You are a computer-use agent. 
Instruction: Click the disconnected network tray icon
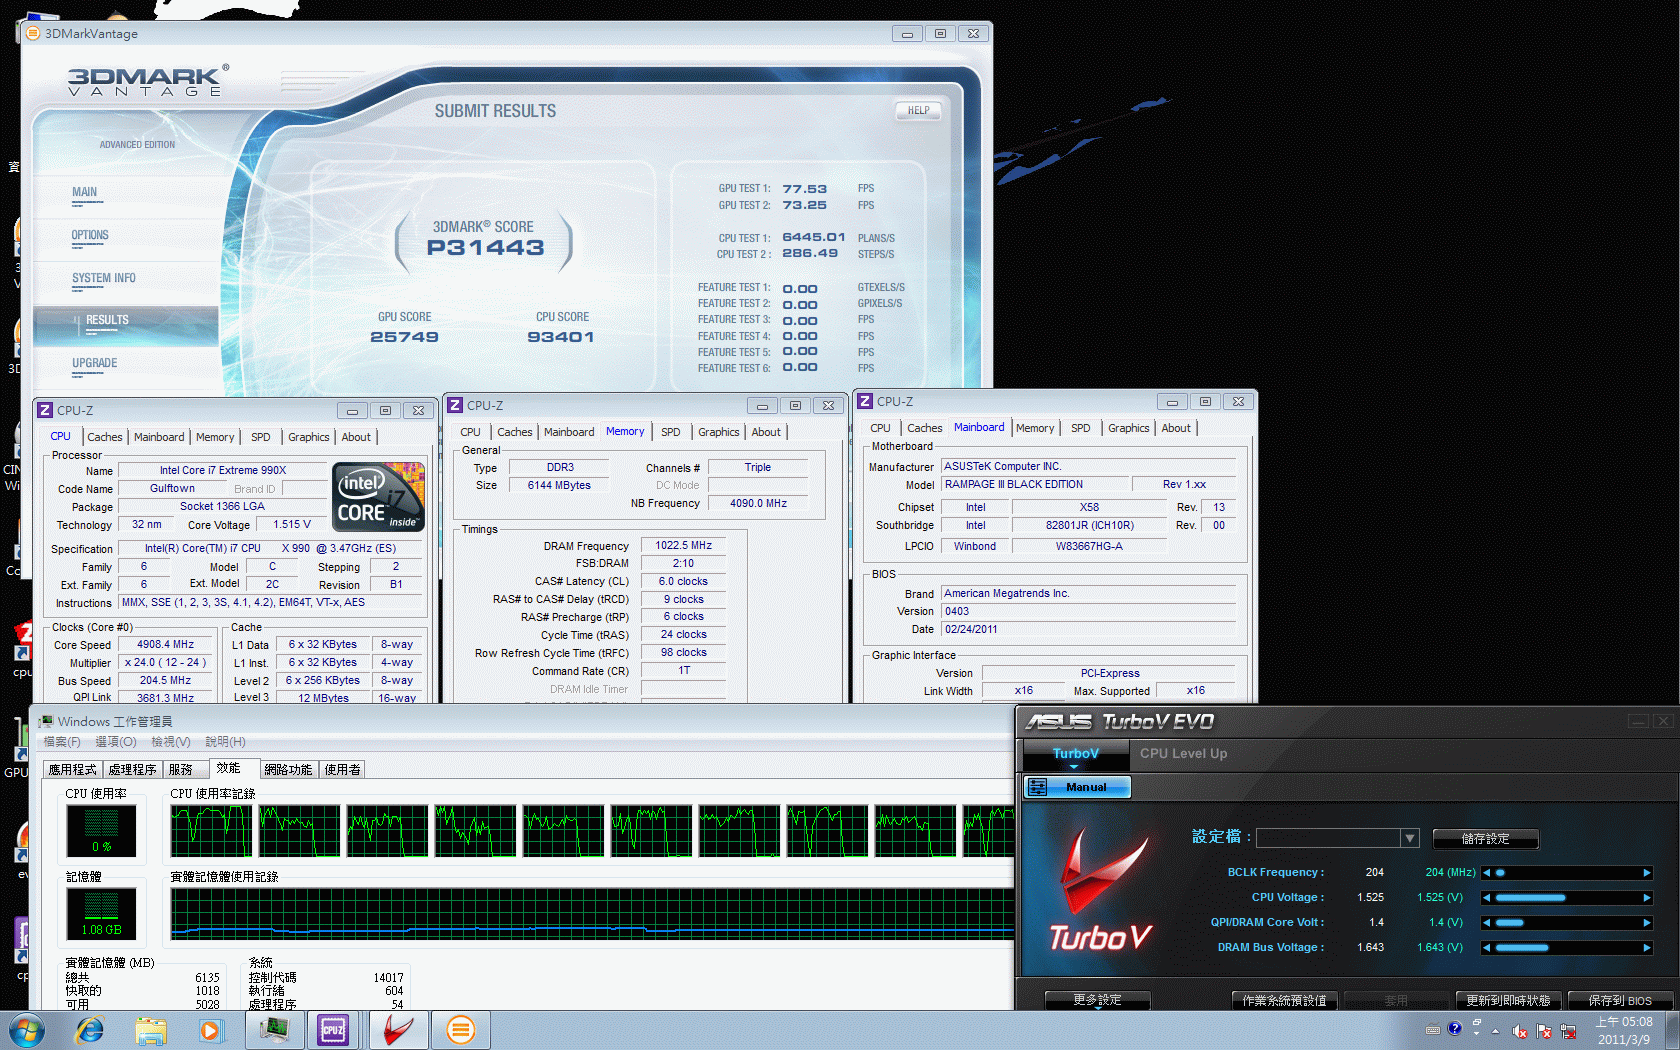1568,1031
